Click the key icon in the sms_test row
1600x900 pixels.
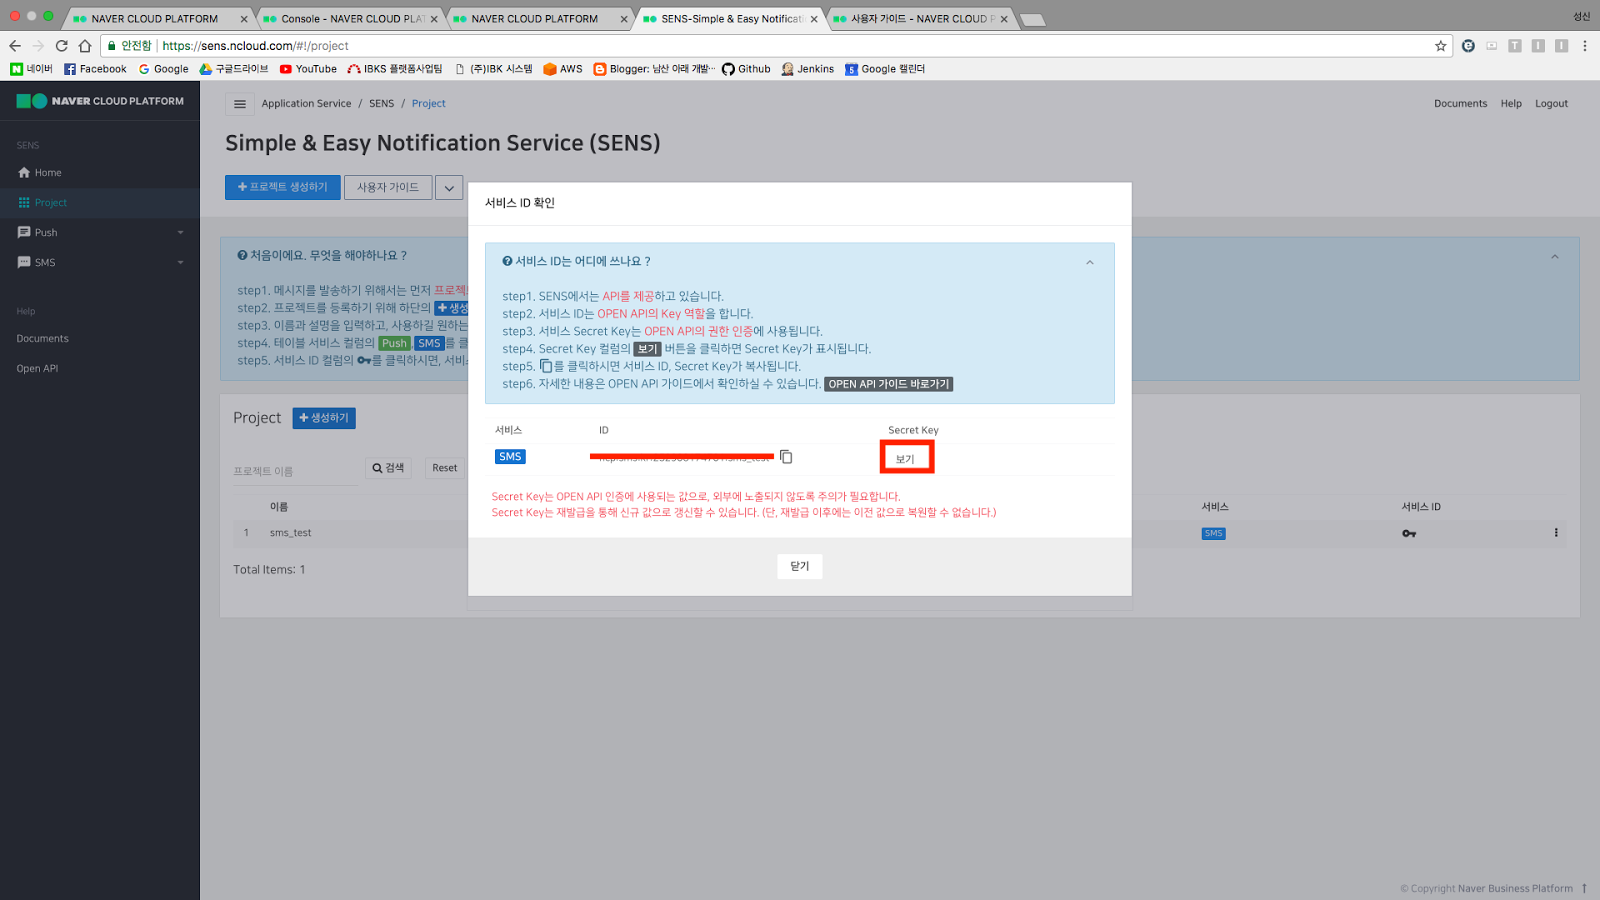(x=1409, y=533)
